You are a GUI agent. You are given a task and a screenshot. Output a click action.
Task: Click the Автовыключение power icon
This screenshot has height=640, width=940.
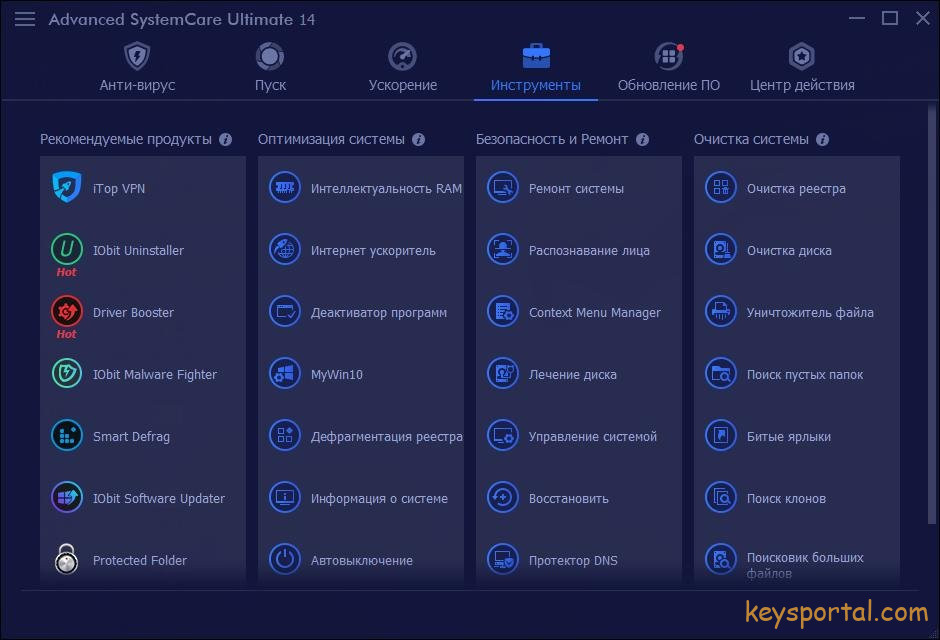[x=285, y=560]
